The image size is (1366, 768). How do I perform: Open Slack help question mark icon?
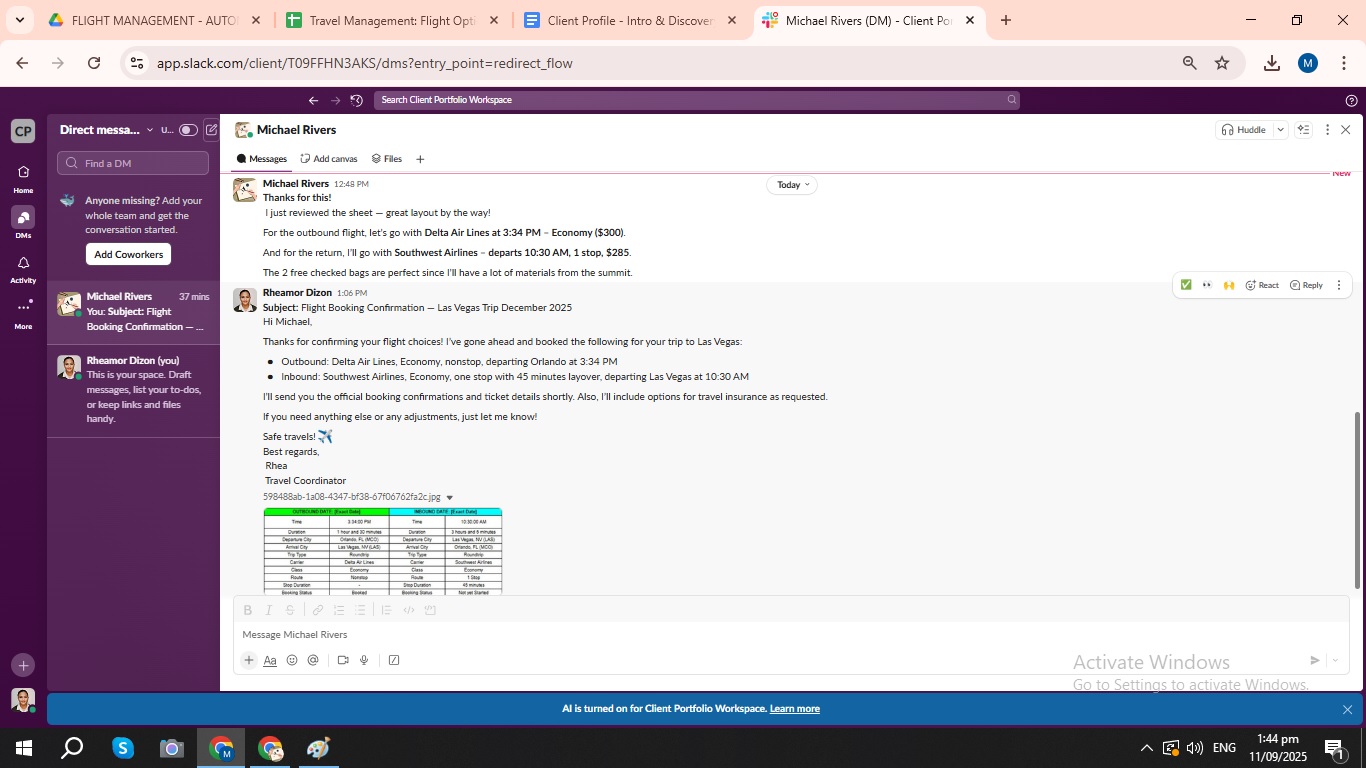point(1352,100)
